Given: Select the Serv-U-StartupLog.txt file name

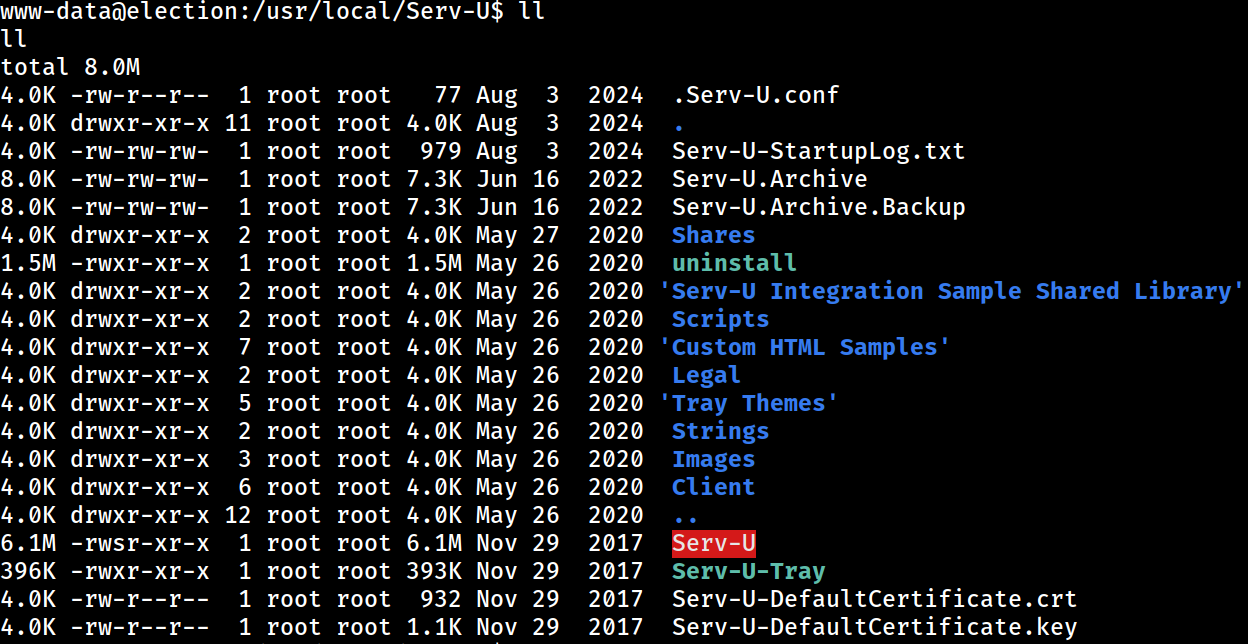Looking at the screenshot, I should pyautogui.click(x=818, y=151).
